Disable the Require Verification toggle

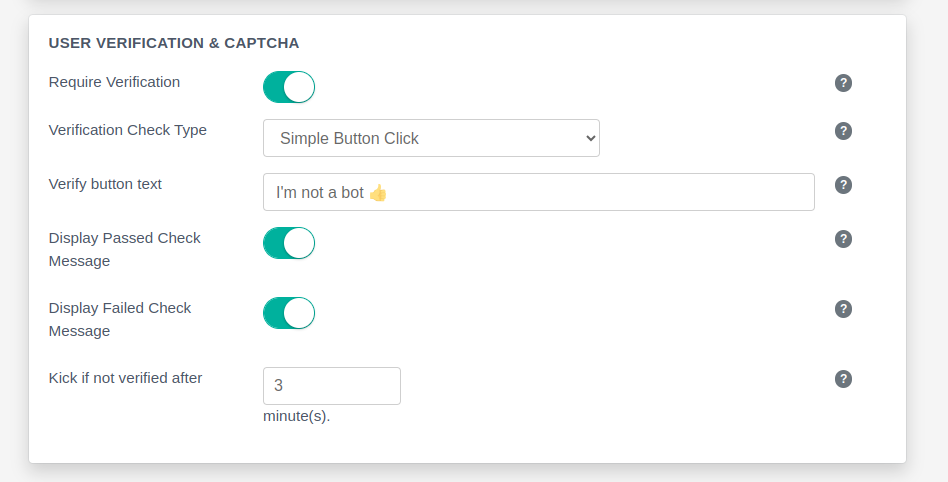(289, 87)
